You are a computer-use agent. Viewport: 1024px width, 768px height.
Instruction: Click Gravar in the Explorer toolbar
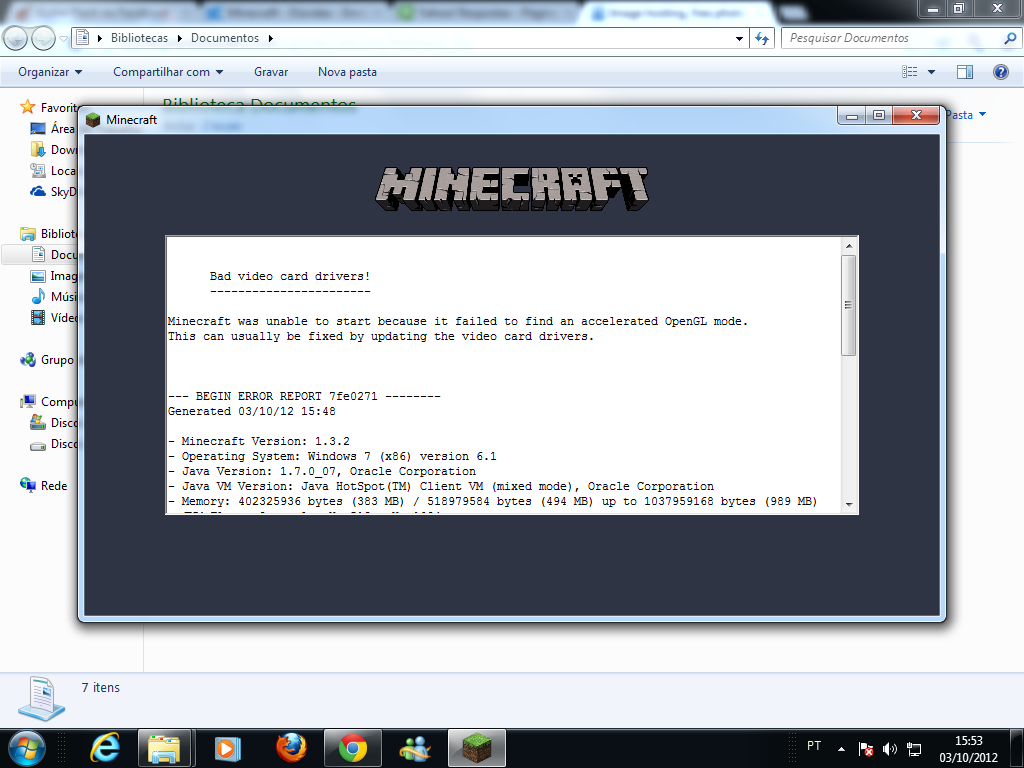[x=271, y=72]
